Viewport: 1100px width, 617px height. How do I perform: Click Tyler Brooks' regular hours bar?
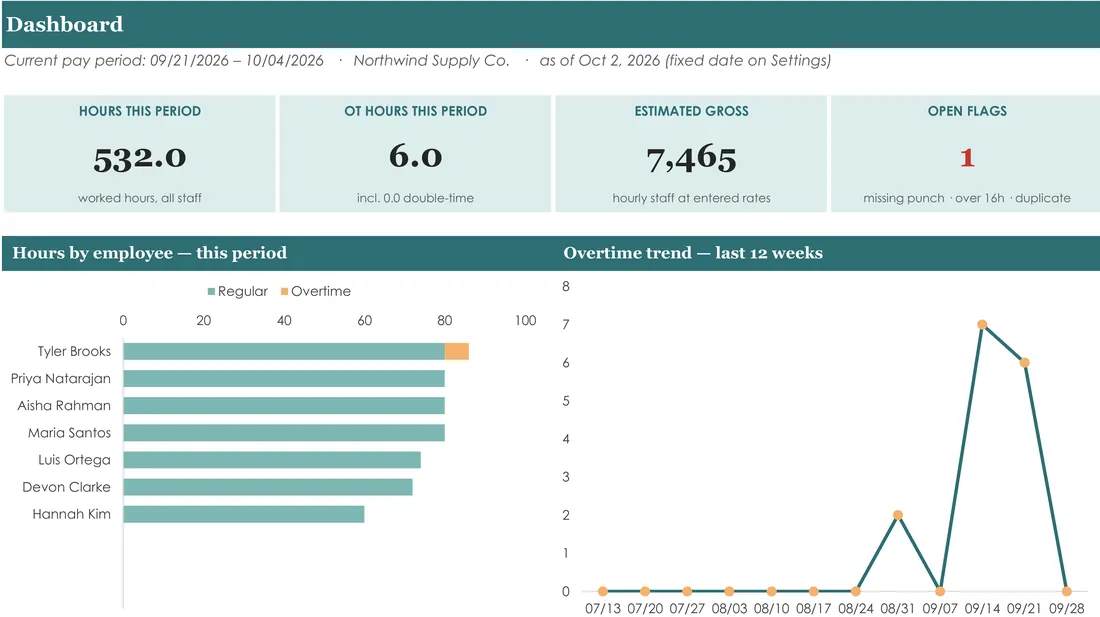coord(284,351)
